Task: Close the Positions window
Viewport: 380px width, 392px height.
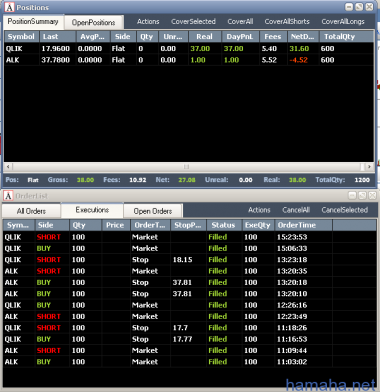Action: tap(369, 7)
